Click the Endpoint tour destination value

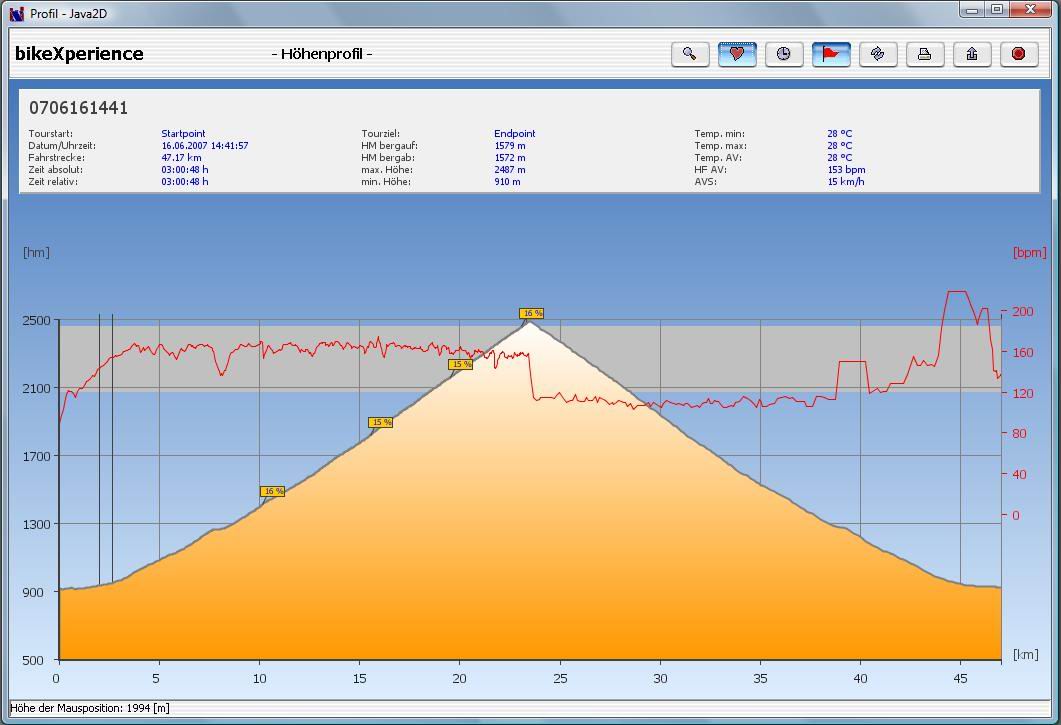(514, 134)
